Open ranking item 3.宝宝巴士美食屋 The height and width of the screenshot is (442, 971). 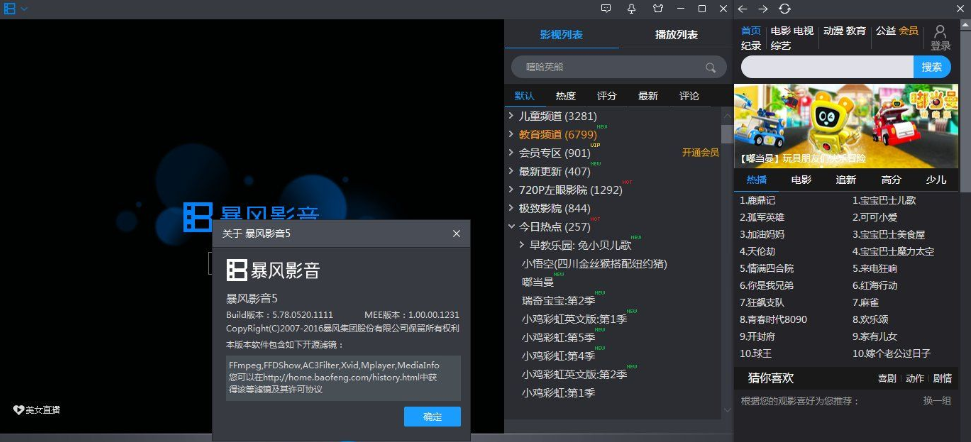[x=888, y=235]
